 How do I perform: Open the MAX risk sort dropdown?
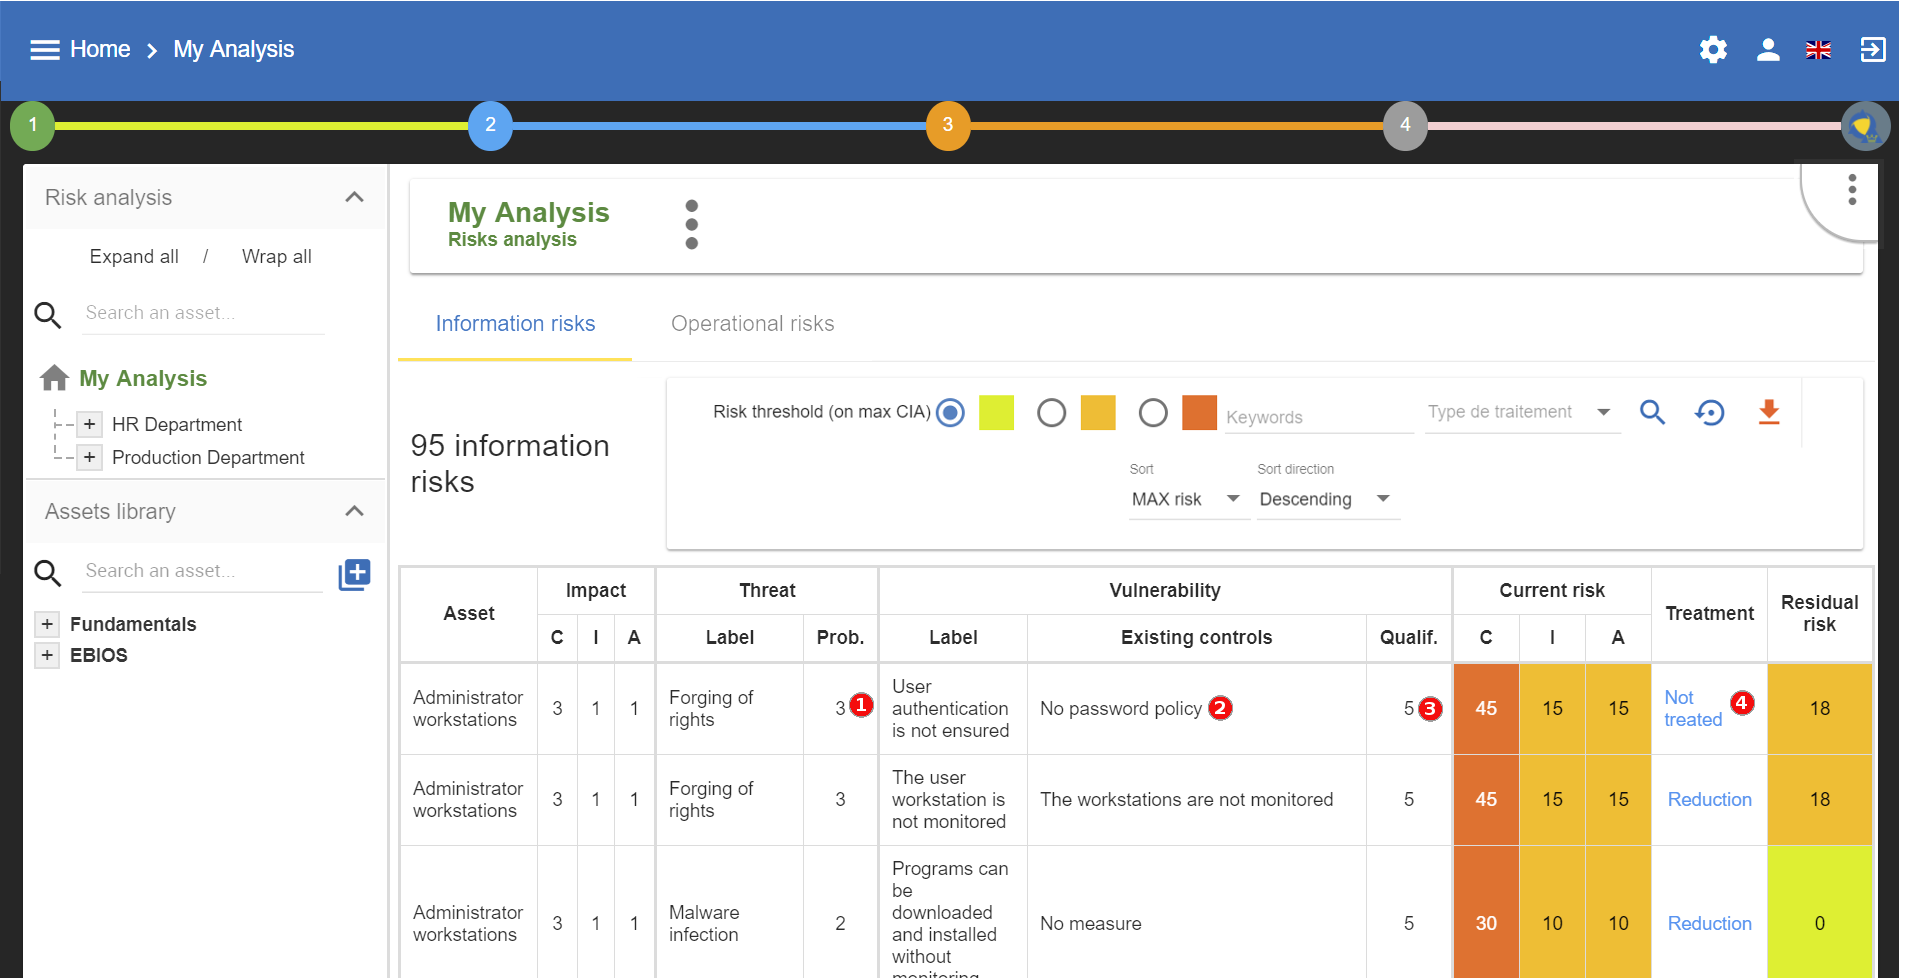tap(1188, 499)
